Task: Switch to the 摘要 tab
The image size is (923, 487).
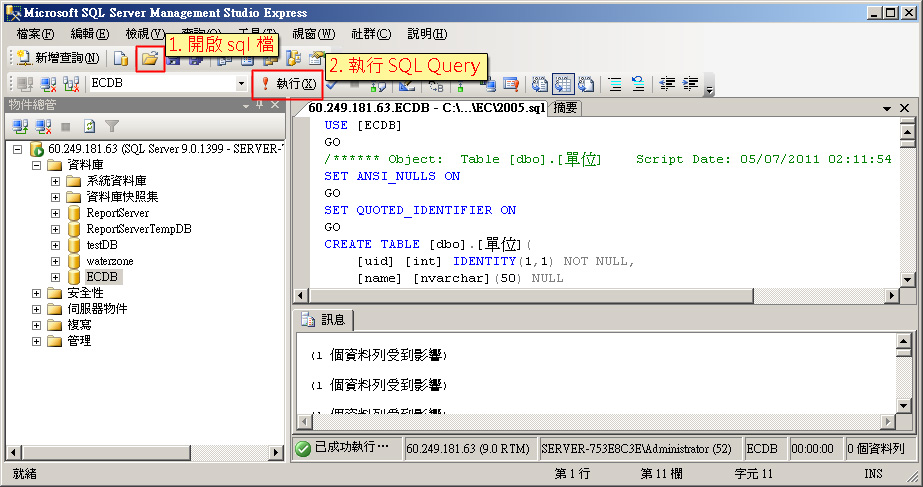Action: 565,108
